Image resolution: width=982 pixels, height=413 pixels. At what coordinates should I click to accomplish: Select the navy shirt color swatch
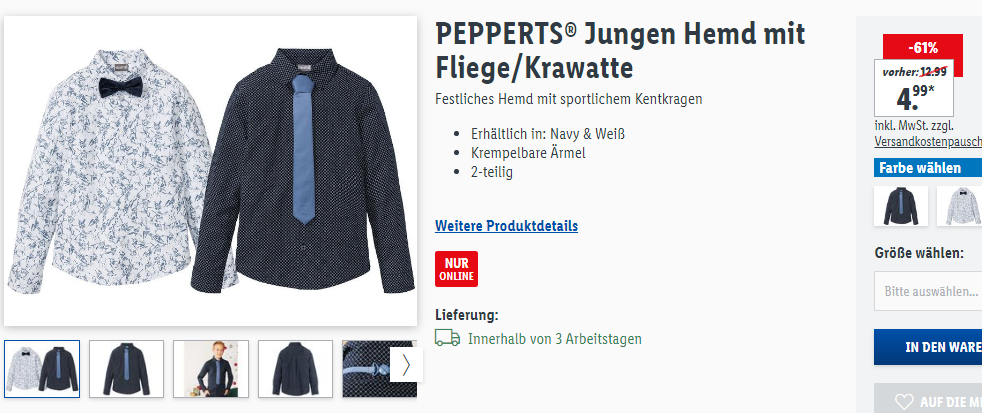(x=901, y=206)
